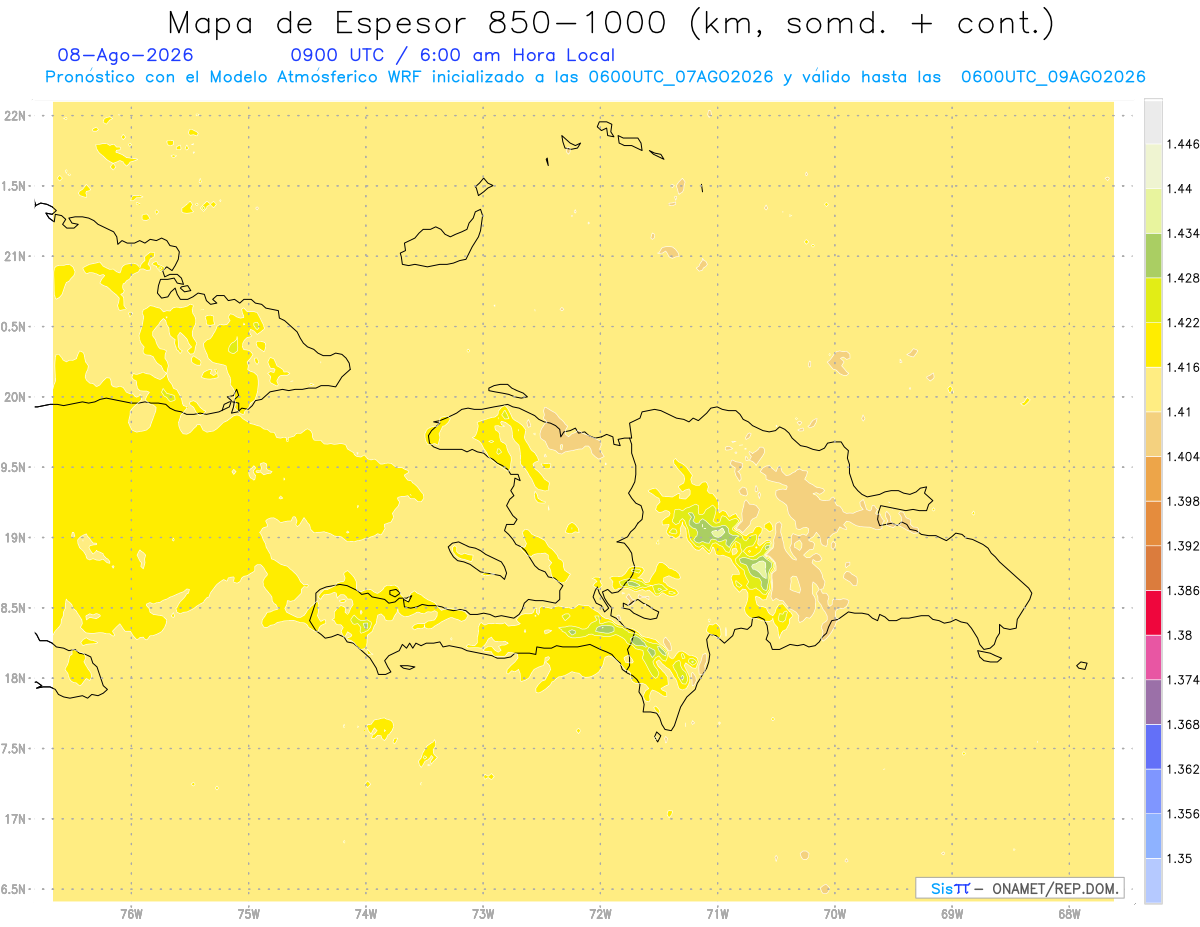The width and height of the screenshot is (1200, 927).
Task: Click the legend value '1.428'
Action: [x=1184, y=278]
